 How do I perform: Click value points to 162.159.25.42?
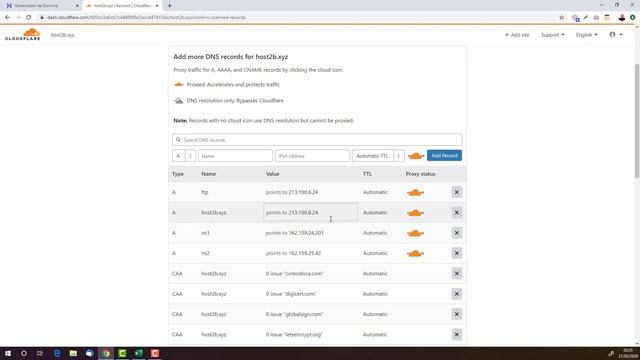click(293, 253)
